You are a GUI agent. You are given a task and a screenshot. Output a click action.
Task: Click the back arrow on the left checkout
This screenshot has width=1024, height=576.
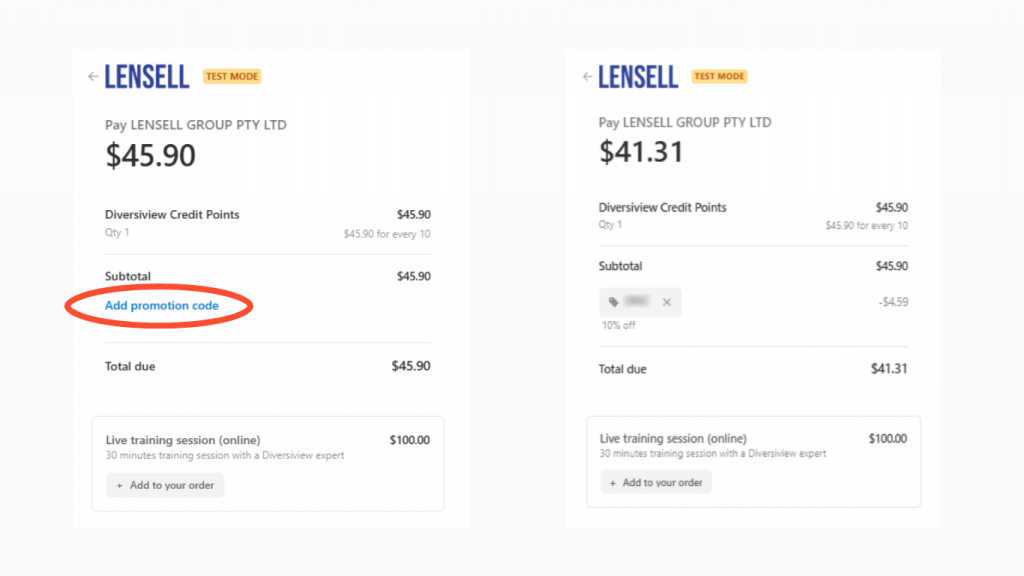click(x=92, y=76)
